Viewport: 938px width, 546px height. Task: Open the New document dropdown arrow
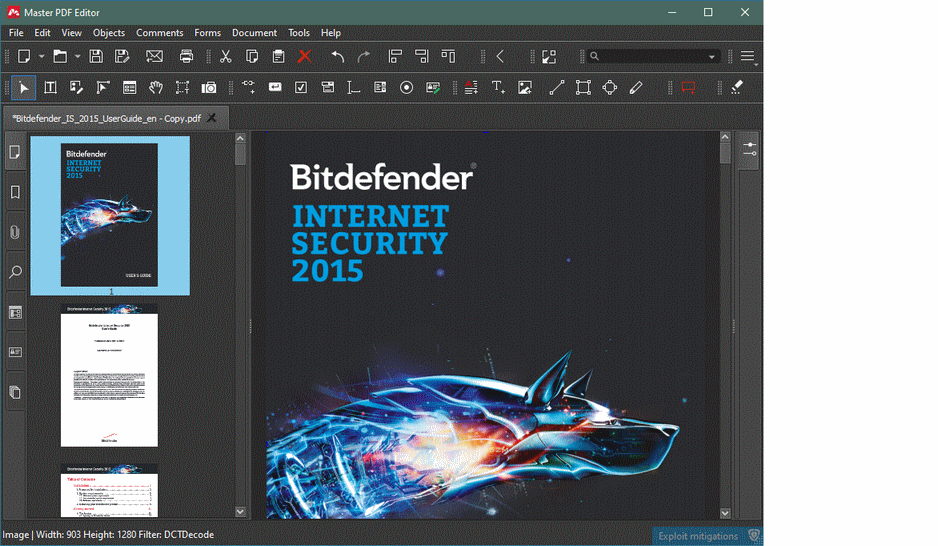pos(41,56)
